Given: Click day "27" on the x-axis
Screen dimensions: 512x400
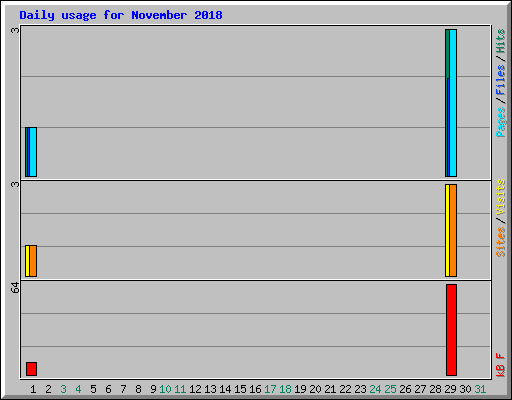Looking at the screenshot, I should click(x=420, y=389).
